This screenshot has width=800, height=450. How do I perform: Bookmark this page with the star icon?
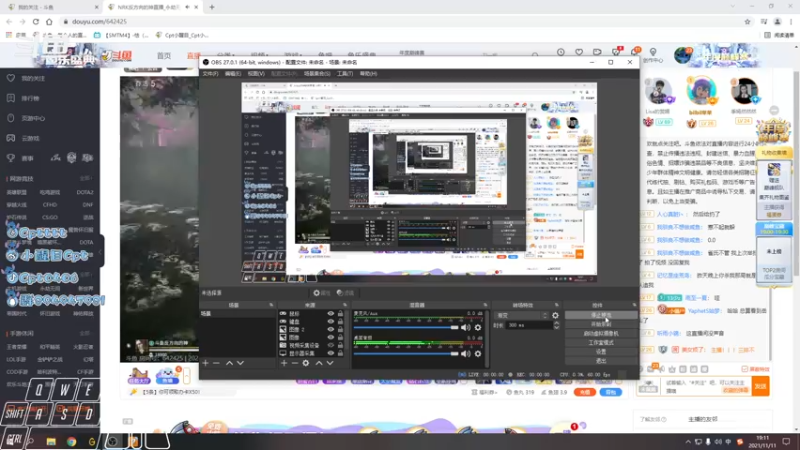pos(747,21)
